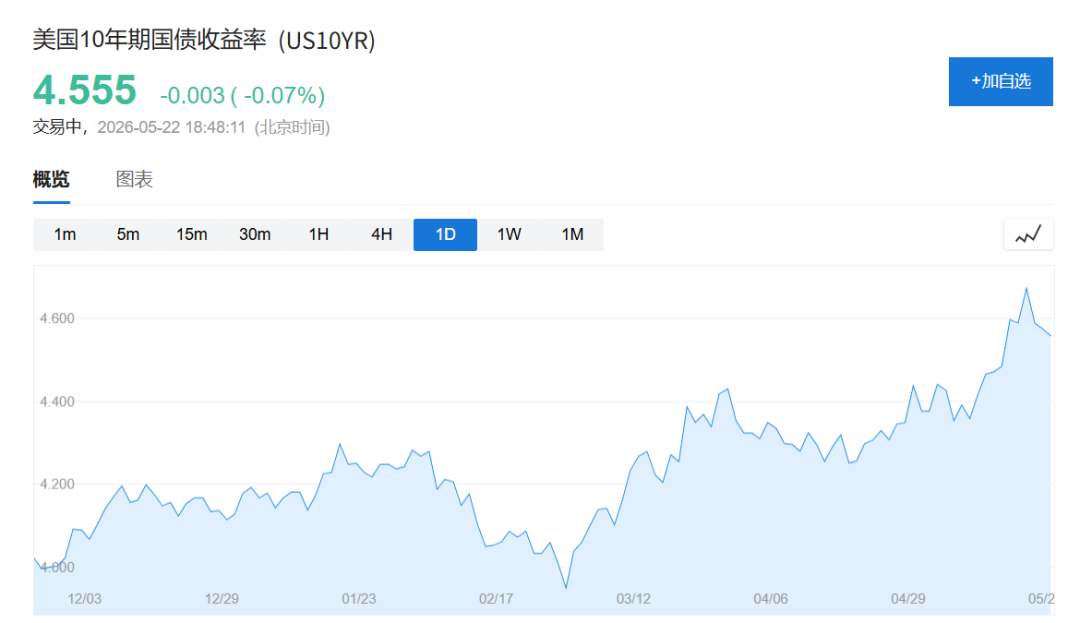
Task: Click the 02/17 date label on chart
Action: point(496,599)
